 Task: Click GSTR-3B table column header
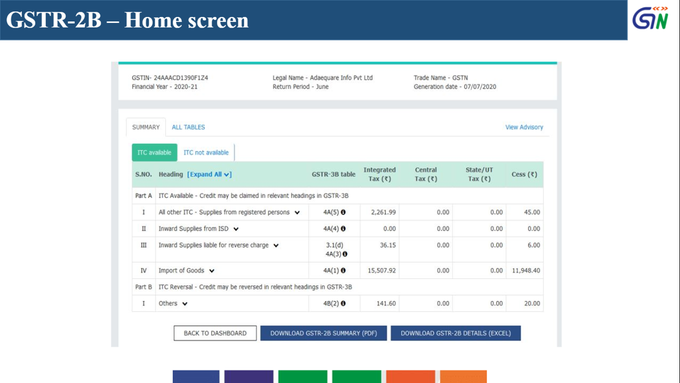(333, 174)
